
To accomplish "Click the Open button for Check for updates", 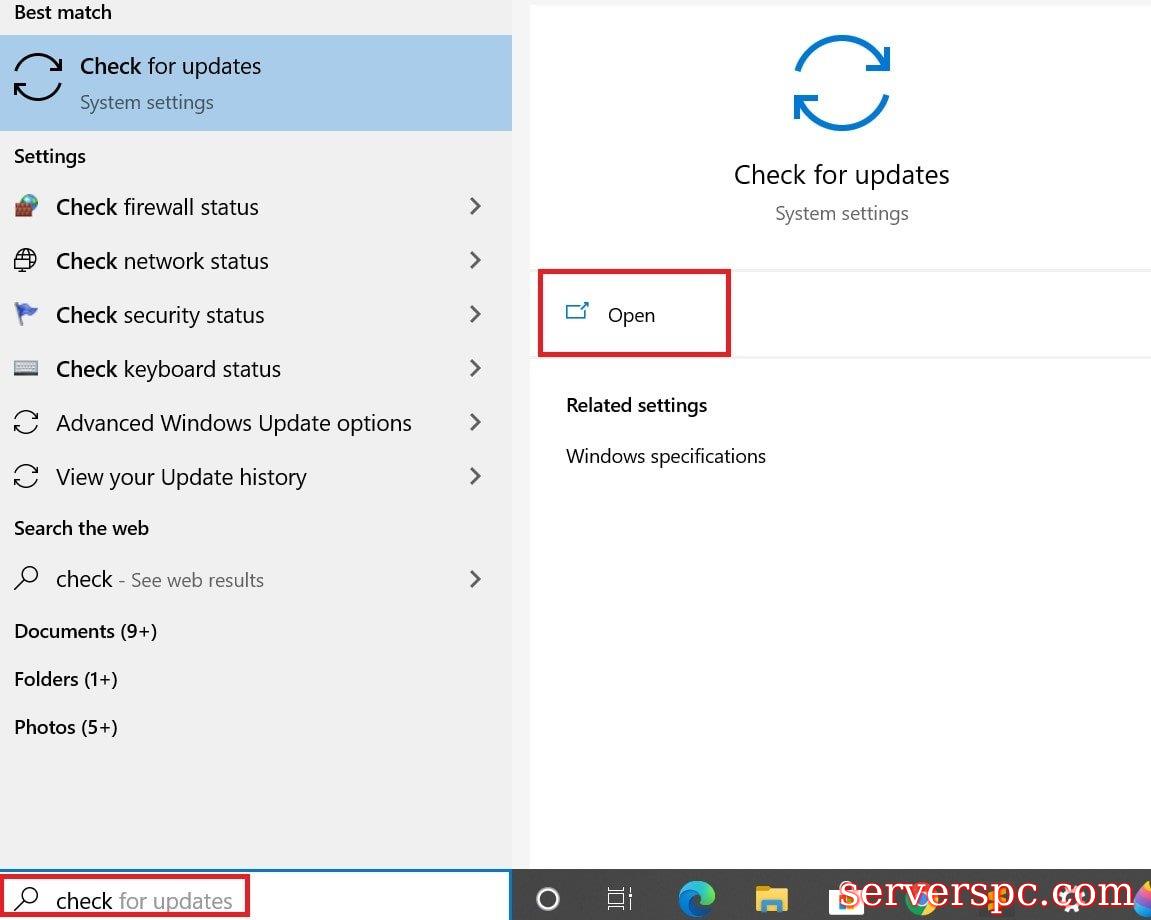I will (x=631, y=315).
